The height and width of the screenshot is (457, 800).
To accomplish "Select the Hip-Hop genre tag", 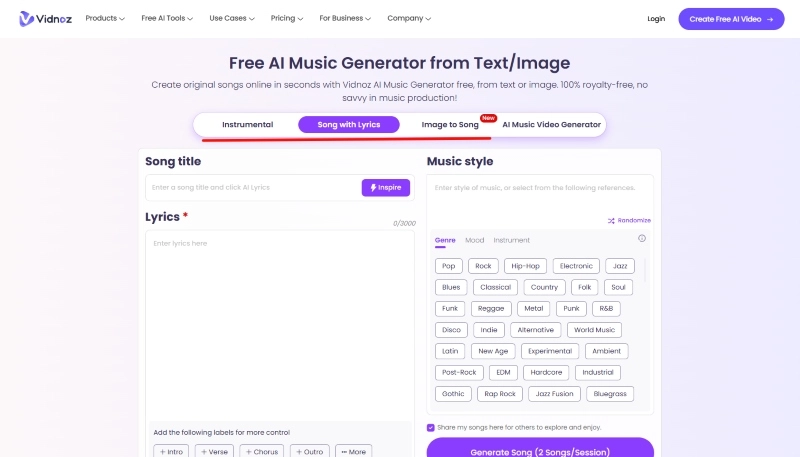I will [x=525, y=266].
